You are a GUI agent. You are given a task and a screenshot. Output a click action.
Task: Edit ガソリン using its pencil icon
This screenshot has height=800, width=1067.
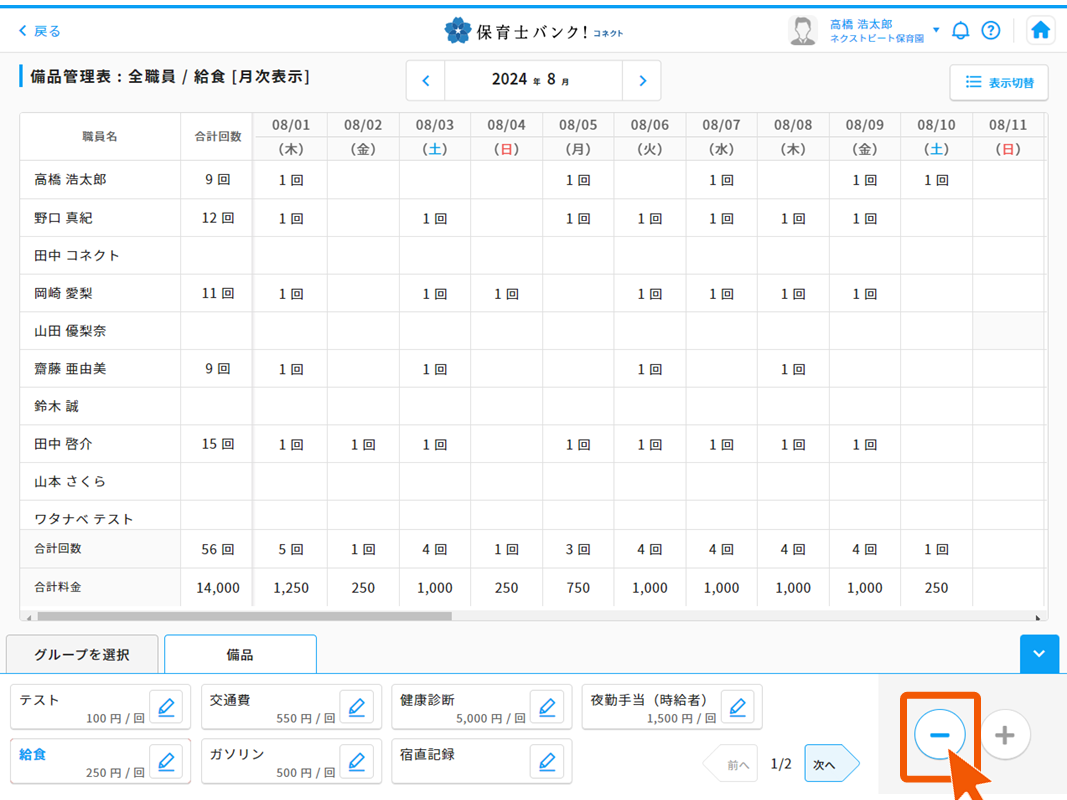tap(357, 761)
